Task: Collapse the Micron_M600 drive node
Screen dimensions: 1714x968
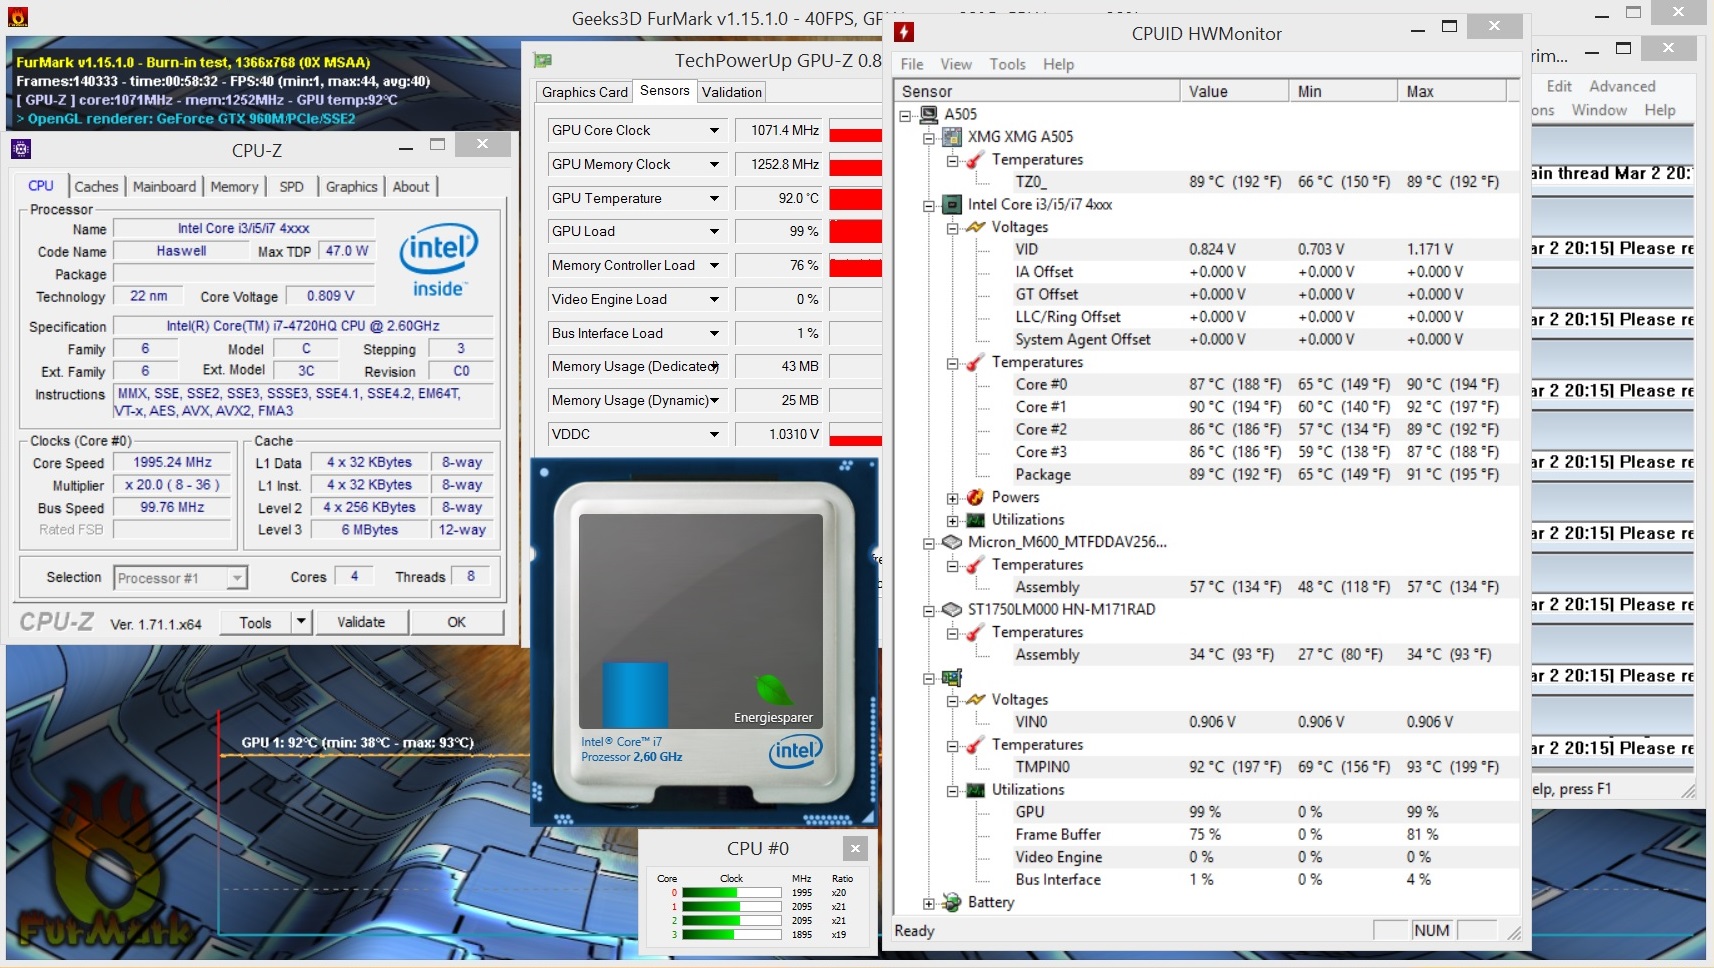Action: [x=929, y=543]
